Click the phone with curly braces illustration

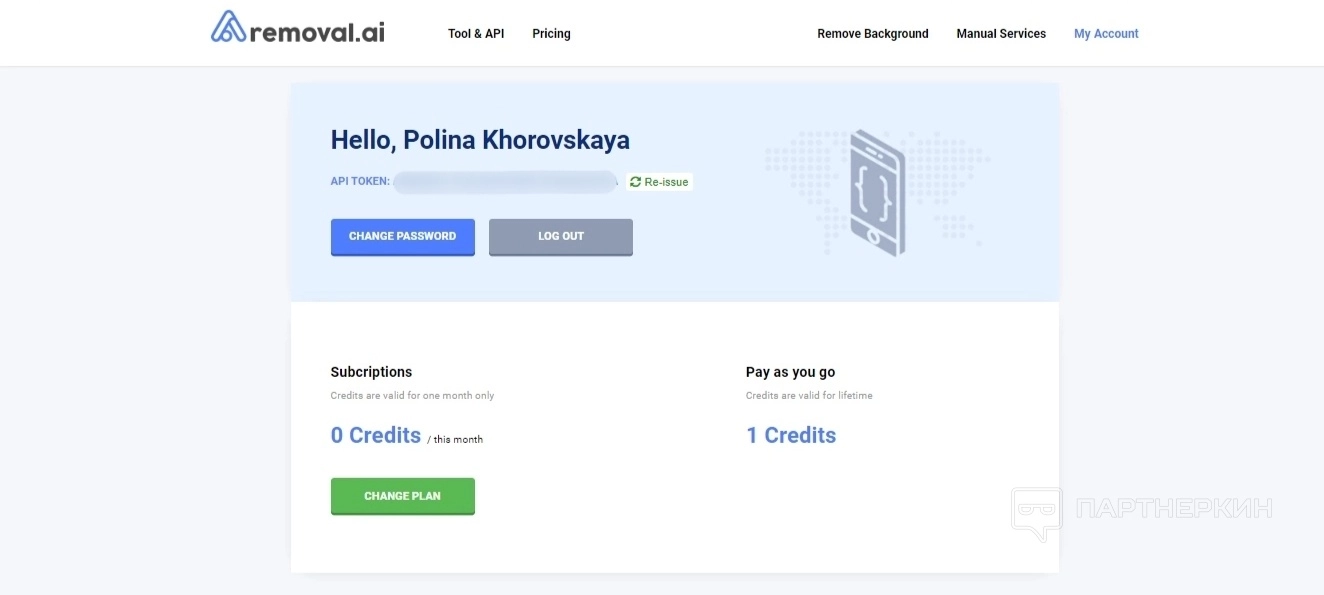[x=877, y=192]
